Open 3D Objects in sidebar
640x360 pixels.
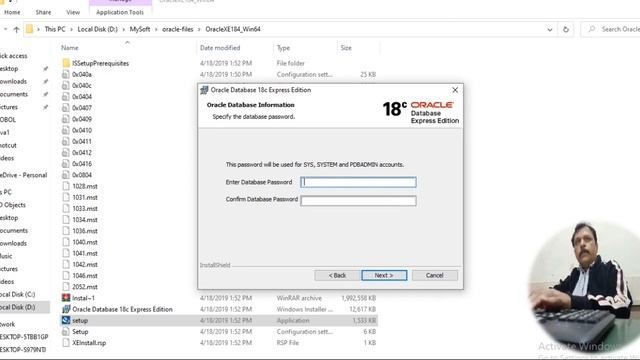click(x=13, y=205)
